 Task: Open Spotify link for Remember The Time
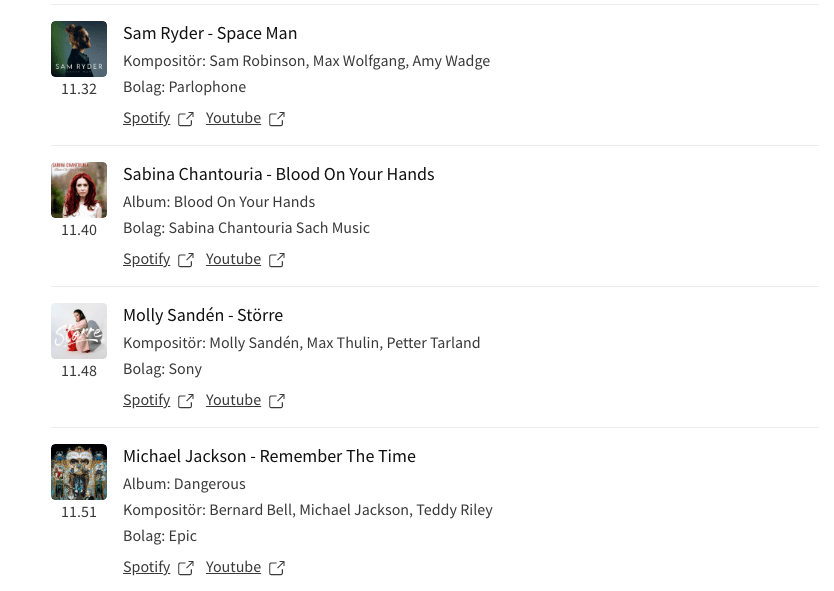point(146,567)
